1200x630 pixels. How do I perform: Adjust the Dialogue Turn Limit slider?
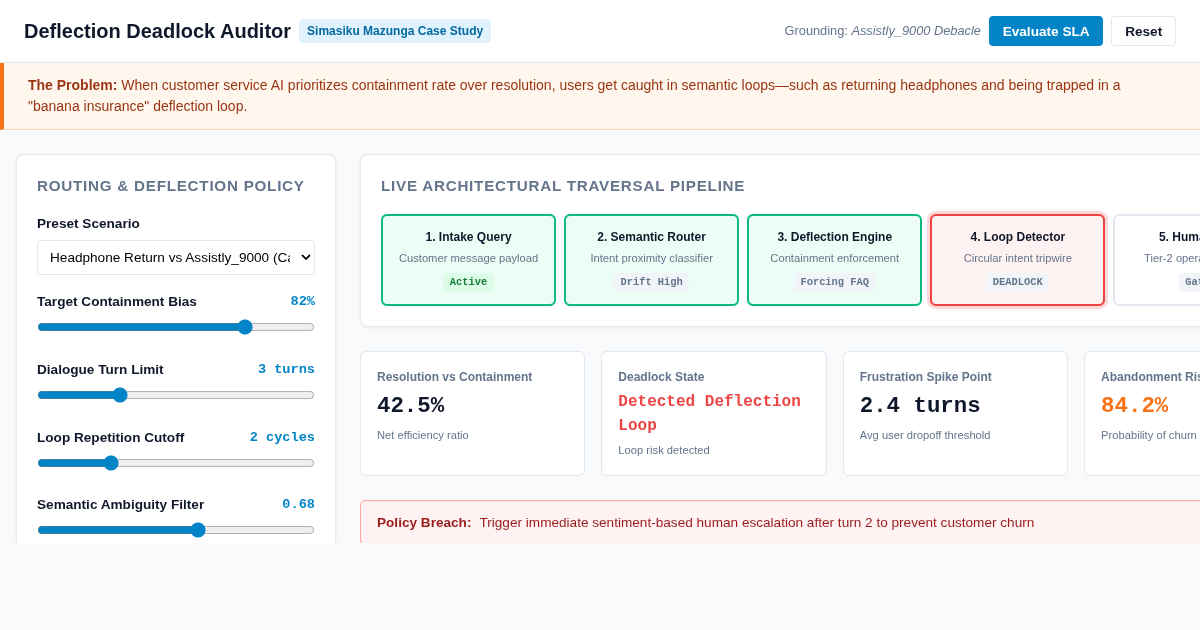click(176, 395)
